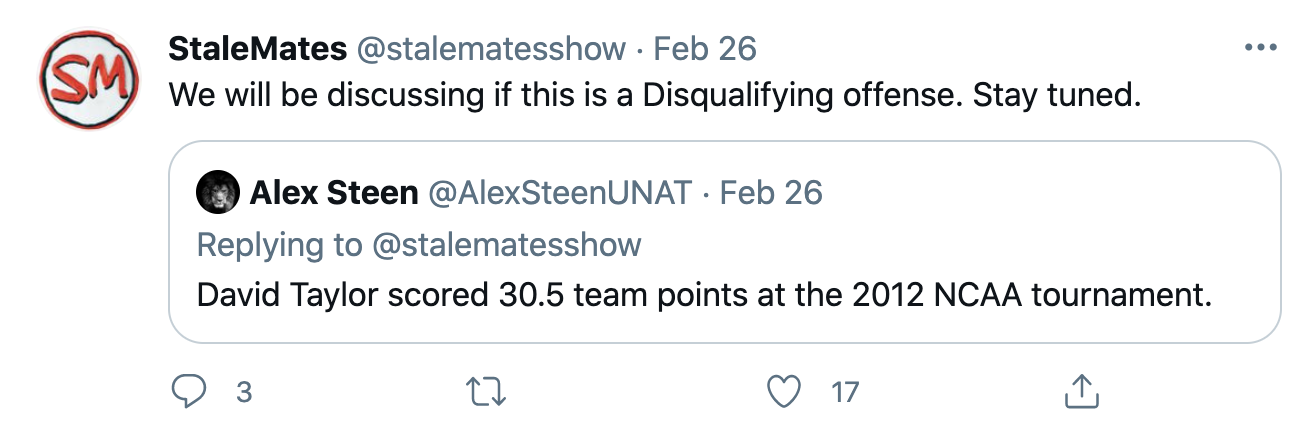Screen dimensions: 1306x436
Task: Open the main tweet's Feb 26 timestamp
Action: [x=705, y=48]
